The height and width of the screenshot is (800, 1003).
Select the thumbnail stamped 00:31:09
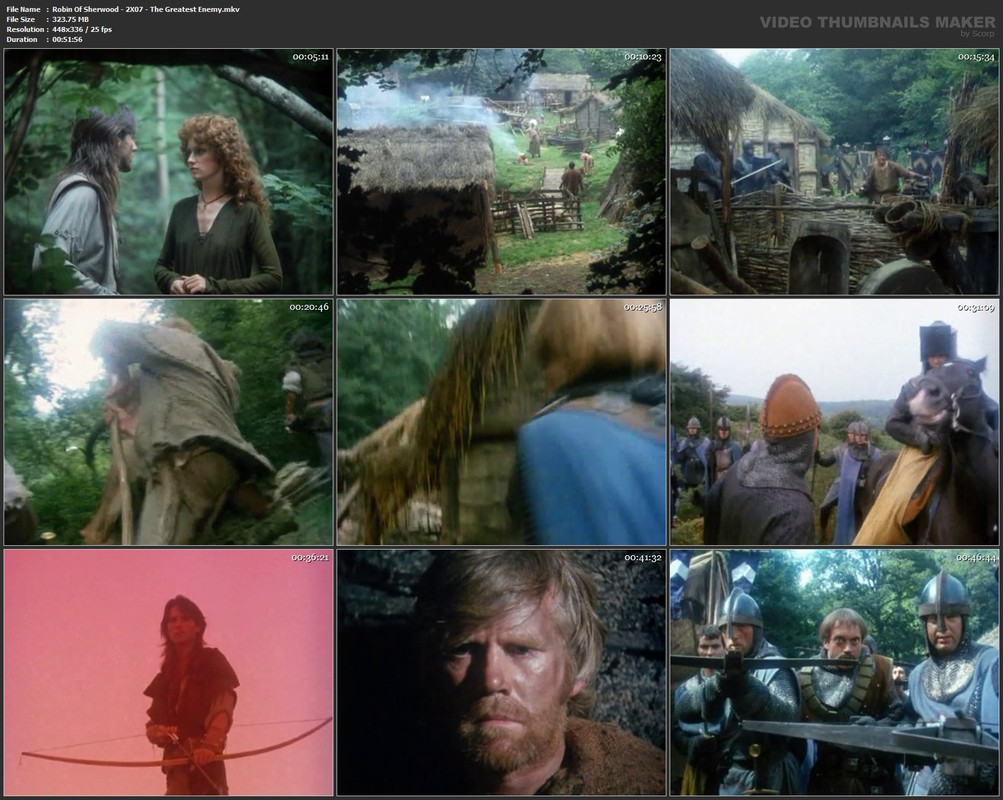(835, 422)
